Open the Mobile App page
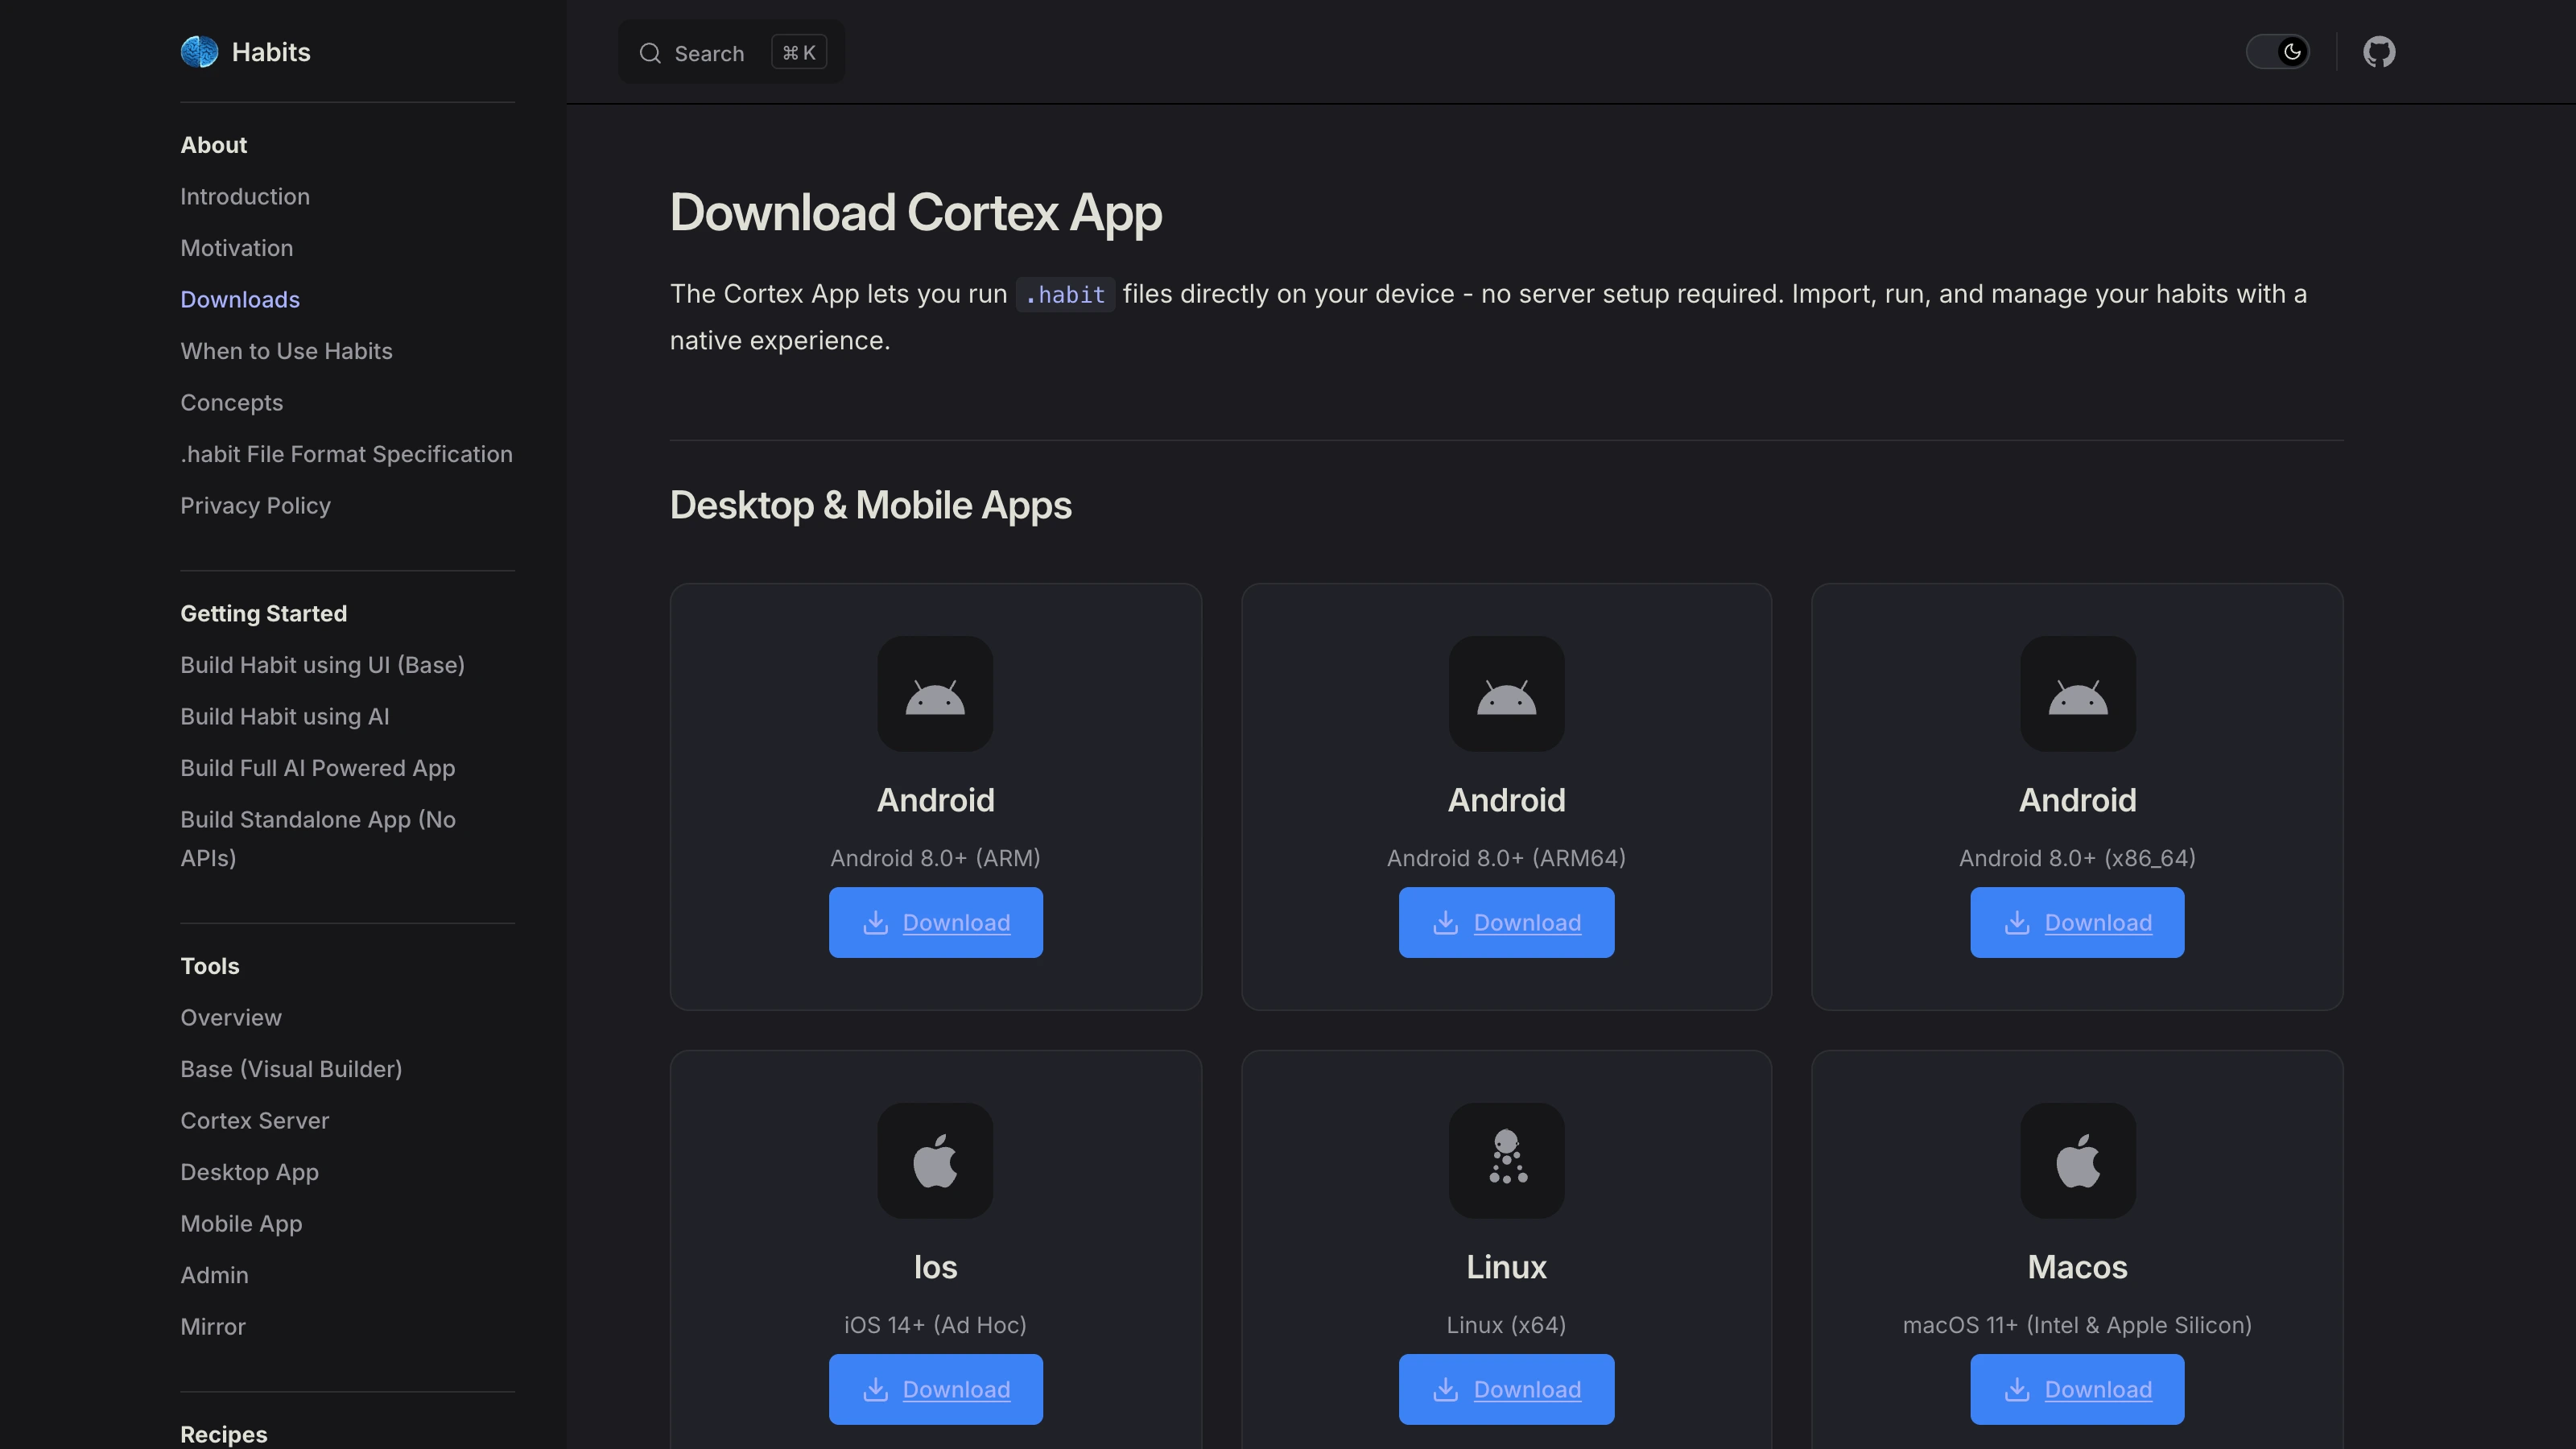Image resolution: width=2576 pixels, height=1449 pixels. point(241,1224)
